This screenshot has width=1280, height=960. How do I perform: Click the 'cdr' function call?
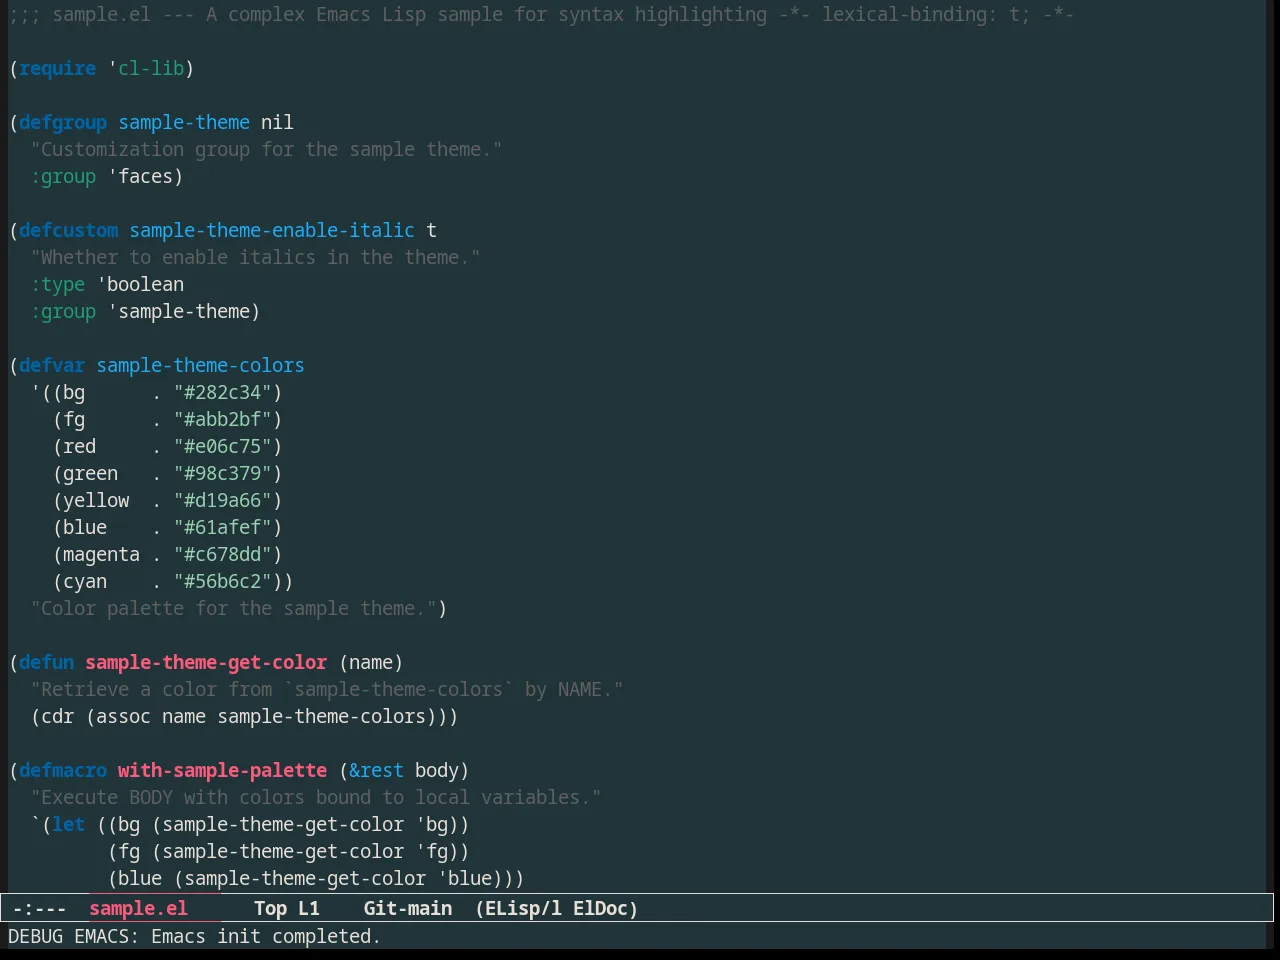pos(58,716)
